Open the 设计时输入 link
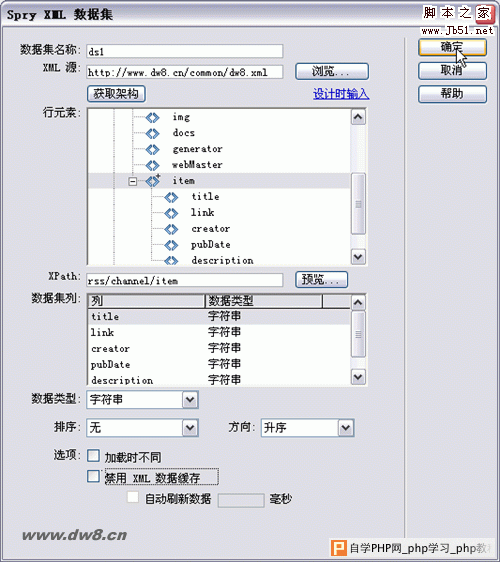 pyautogui.click(x=341, y=94)
